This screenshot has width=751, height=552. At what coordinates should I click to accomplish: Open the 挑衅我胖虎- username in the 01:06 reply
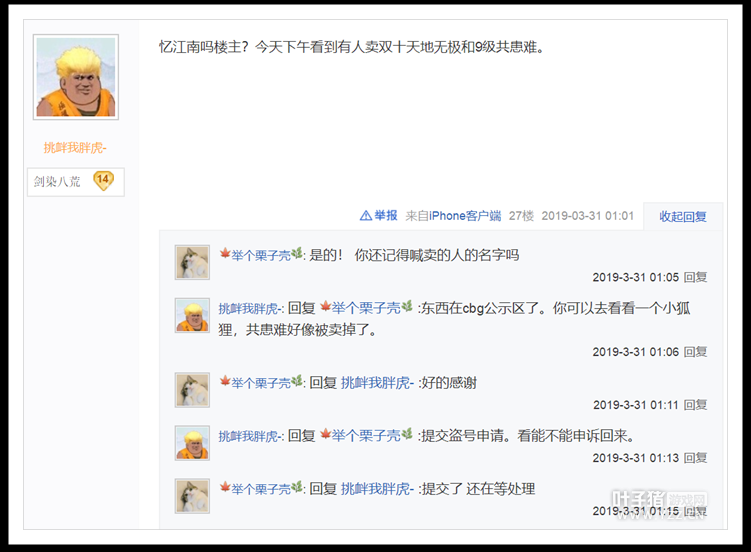click(250, 308)
